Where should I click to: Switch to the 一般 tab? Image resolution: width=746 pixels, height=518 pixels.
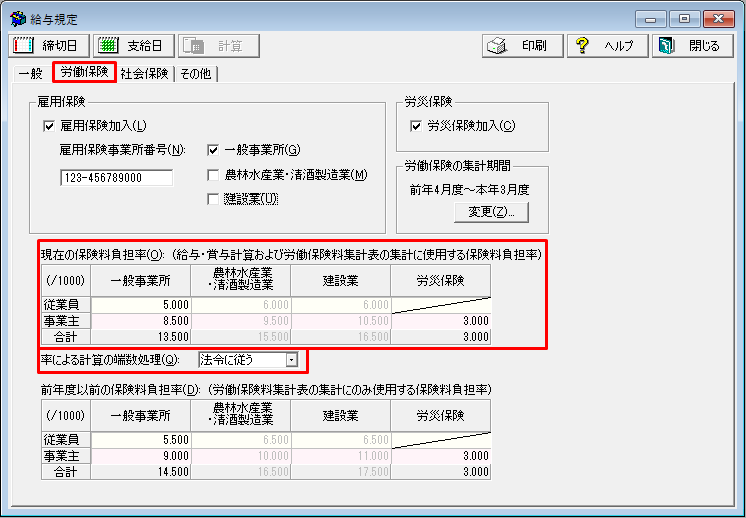coord(30,74)
